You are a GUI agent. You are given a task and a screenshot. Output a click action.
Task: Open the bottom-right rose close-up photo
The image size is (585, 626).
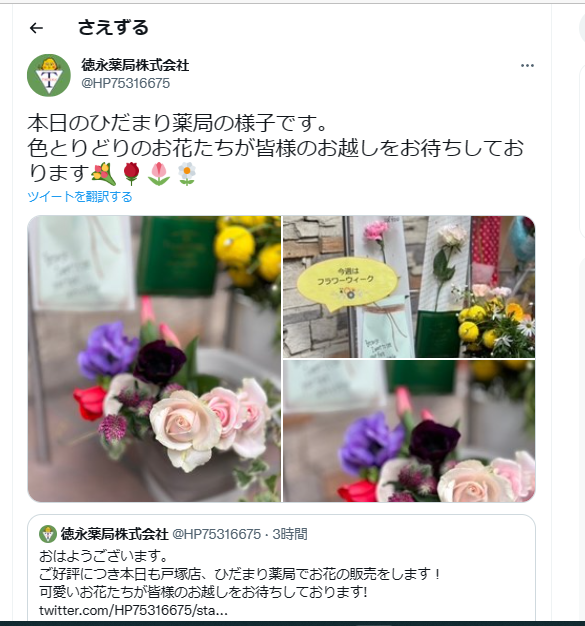point(409,431)
